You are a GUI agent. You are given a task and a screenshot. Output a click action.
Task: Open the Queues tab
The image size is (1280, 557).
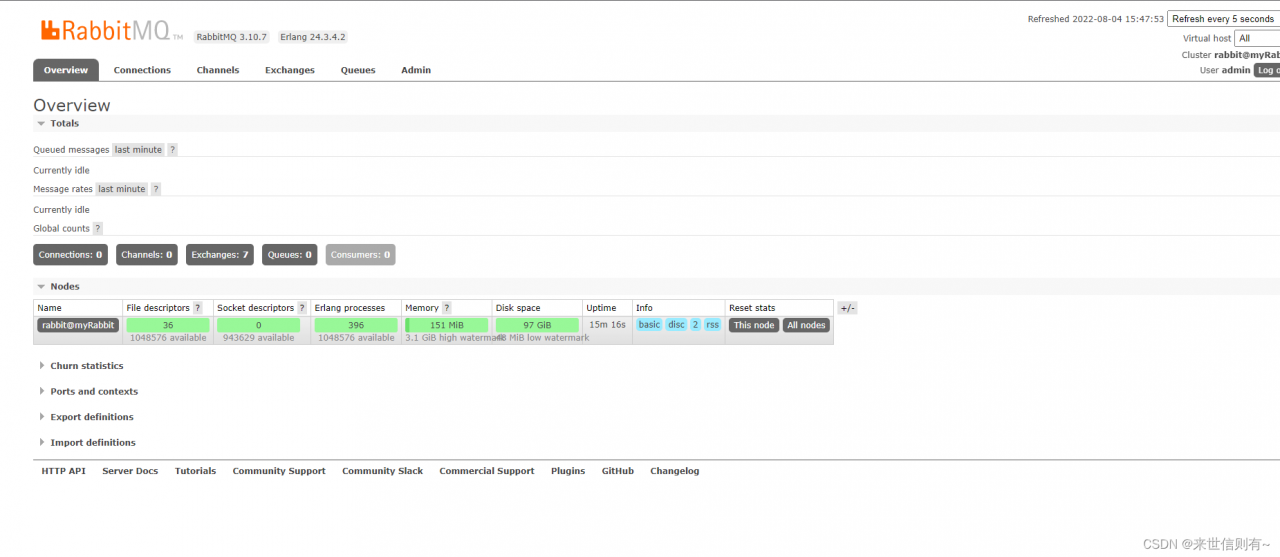point(358,70)
